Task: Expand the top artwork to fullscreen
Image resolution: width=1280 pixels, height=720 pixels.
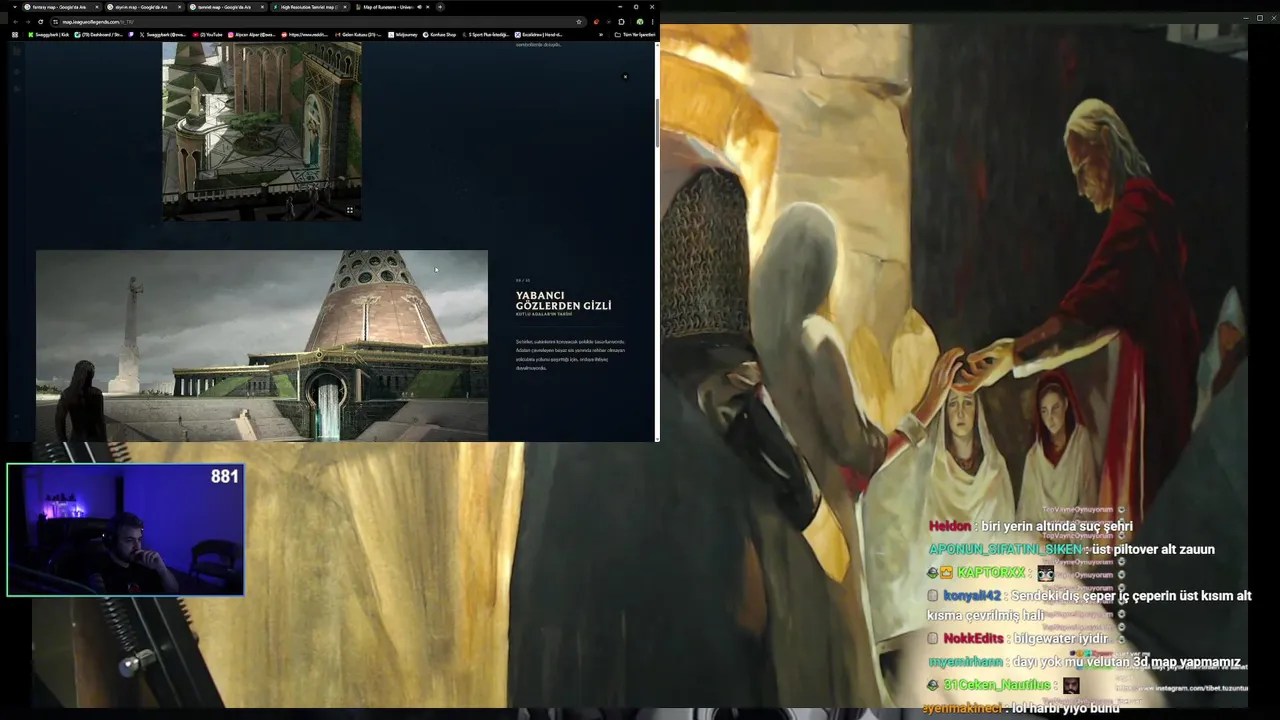Action: (349, 210)
